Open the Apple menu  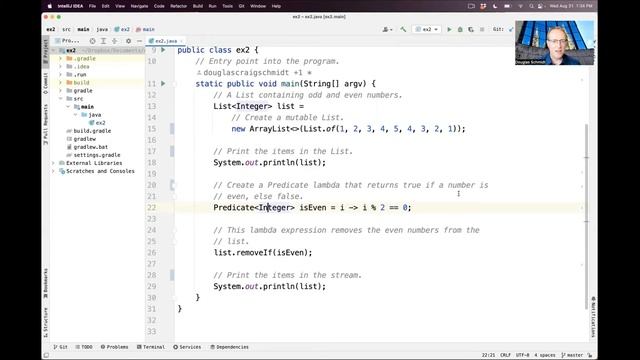point(50,6)
